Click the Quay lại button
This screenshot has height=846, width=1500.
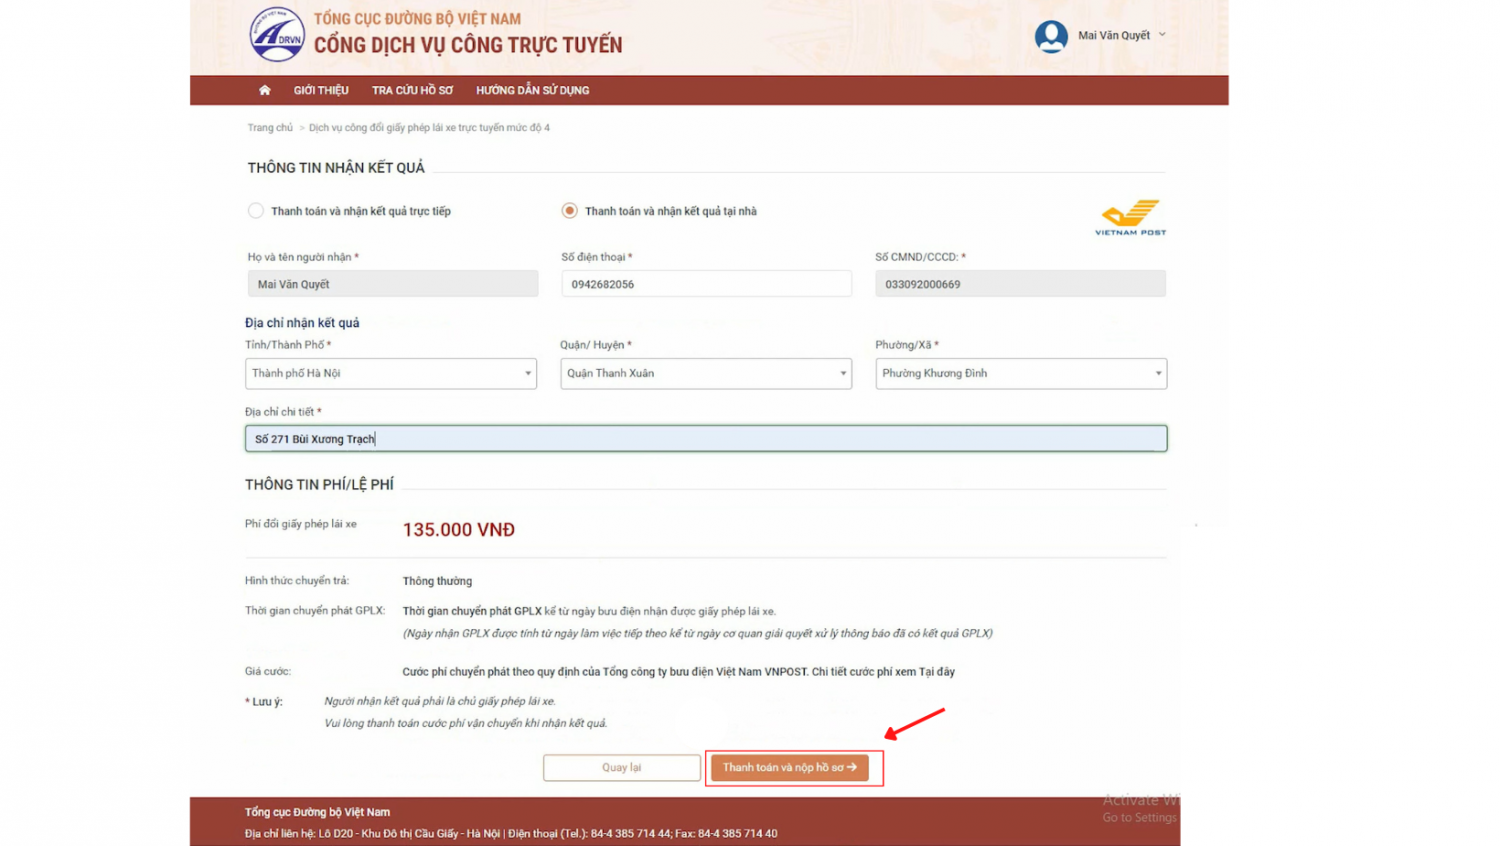point(621,767)
